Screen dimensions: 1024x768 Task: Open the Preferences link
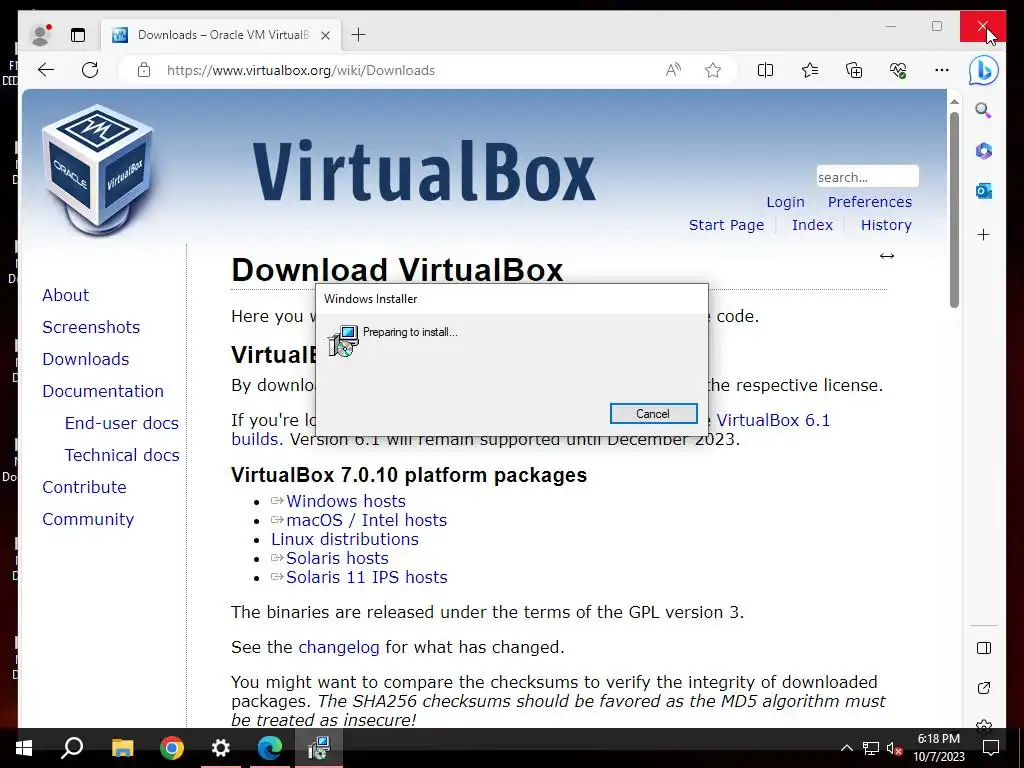coord(870,202)
